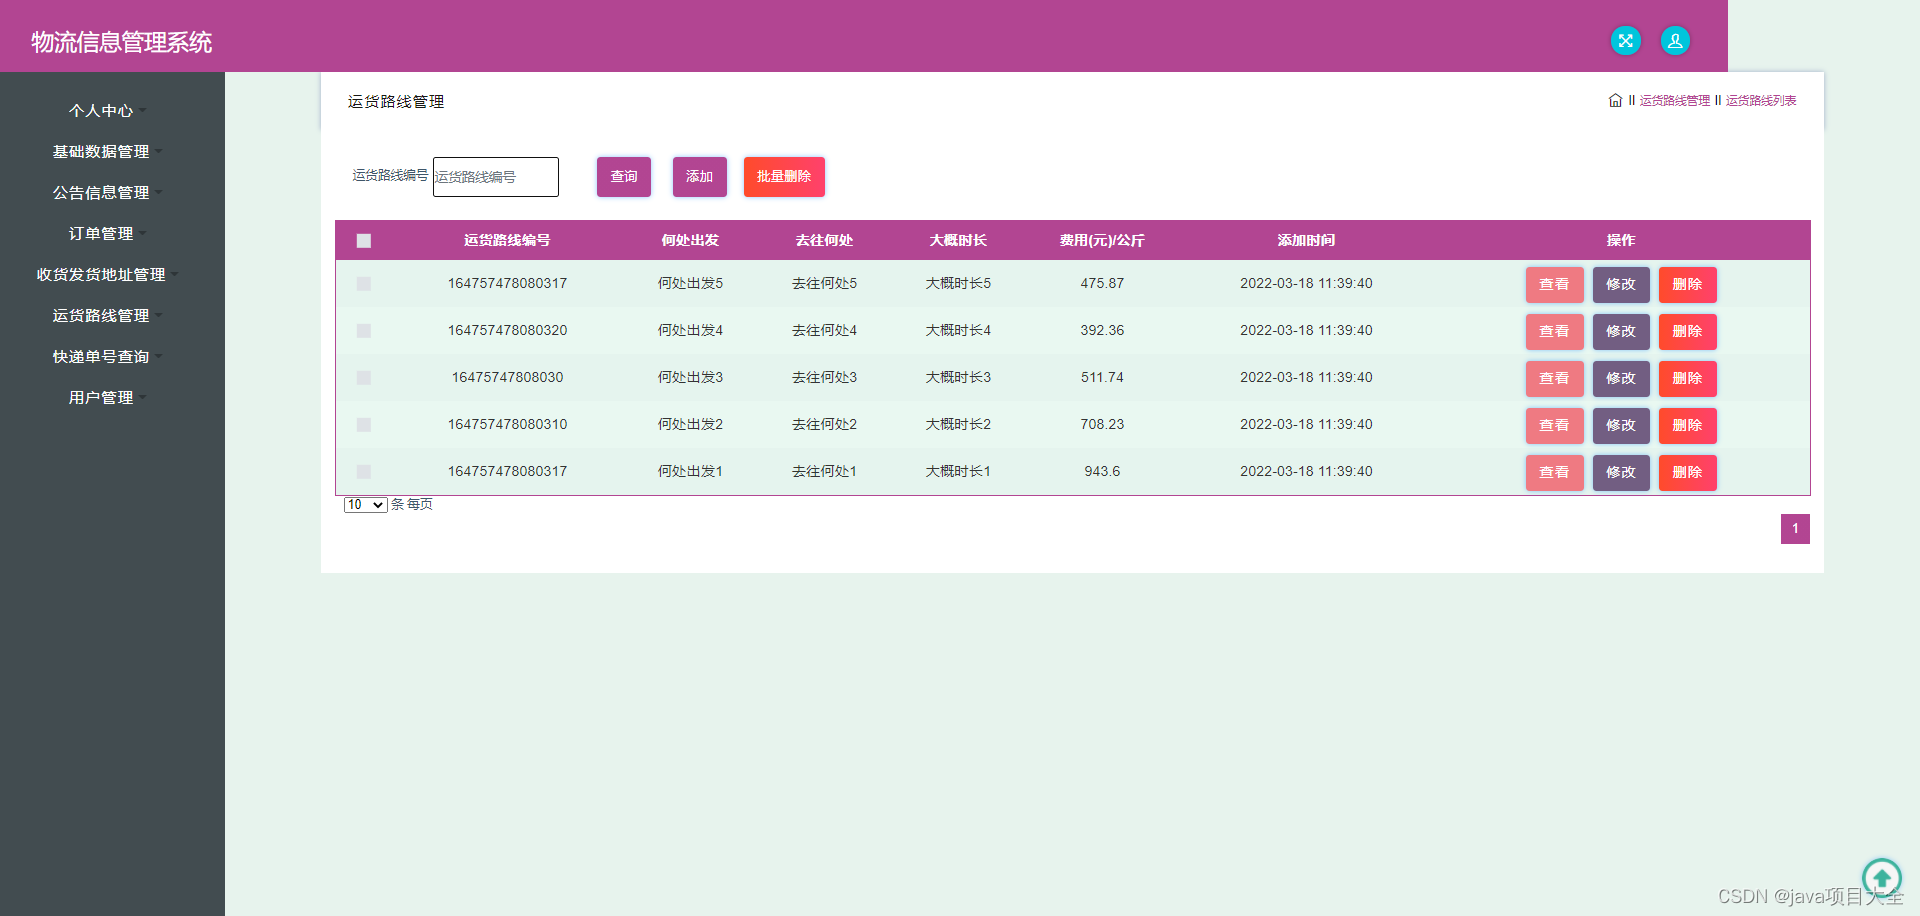Open the rows-per-page dropdown showing 10
The height and width of the screenshot is (916, 1920).
tap(365, 505)
